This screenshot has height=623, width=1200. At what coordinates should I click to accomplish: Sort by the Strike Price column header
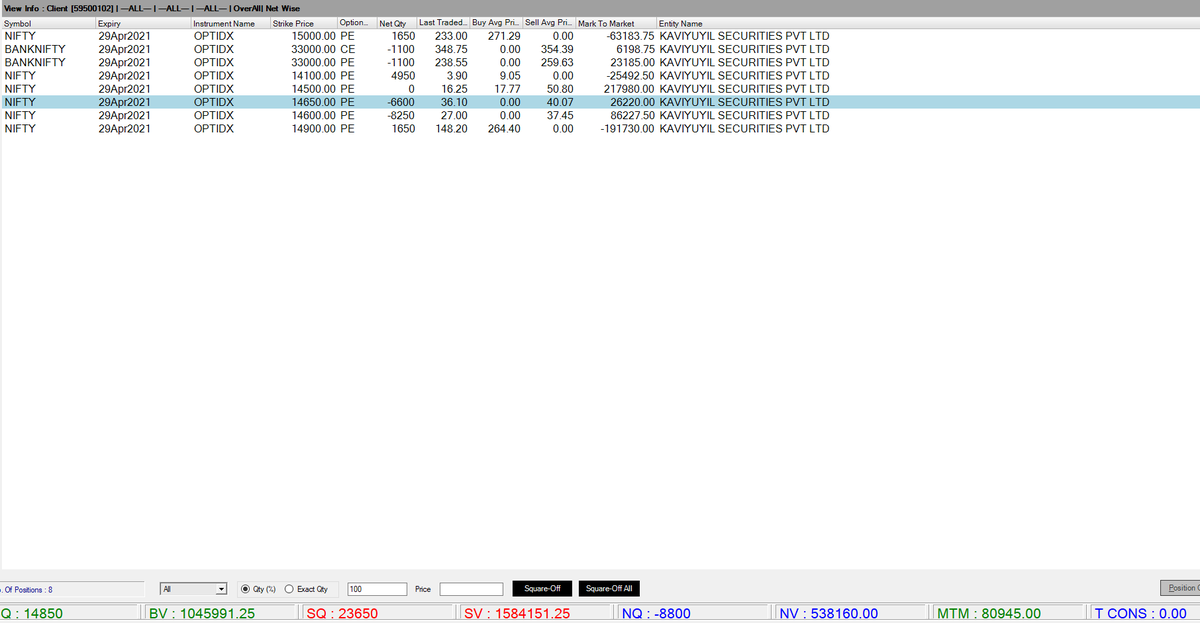[303, 23]
